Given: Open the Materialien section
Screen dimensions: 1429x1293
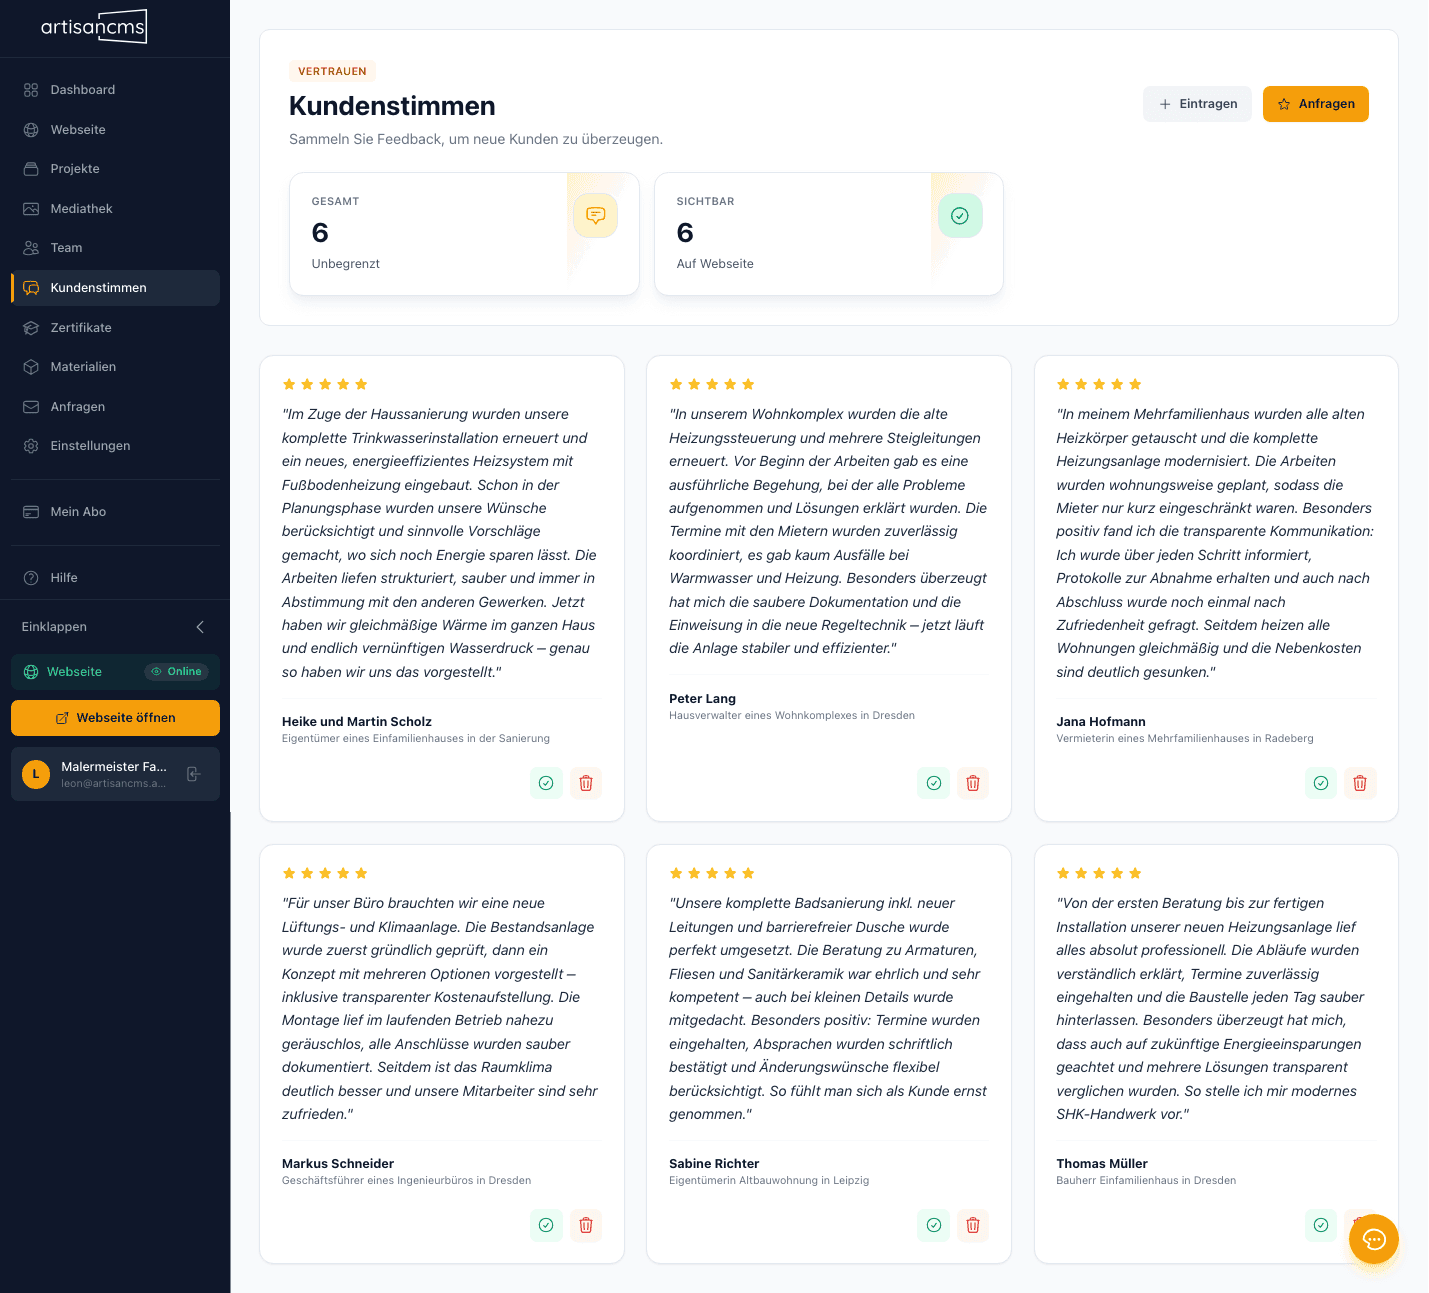Looking at the screenshot, I should tap(84, 366).
